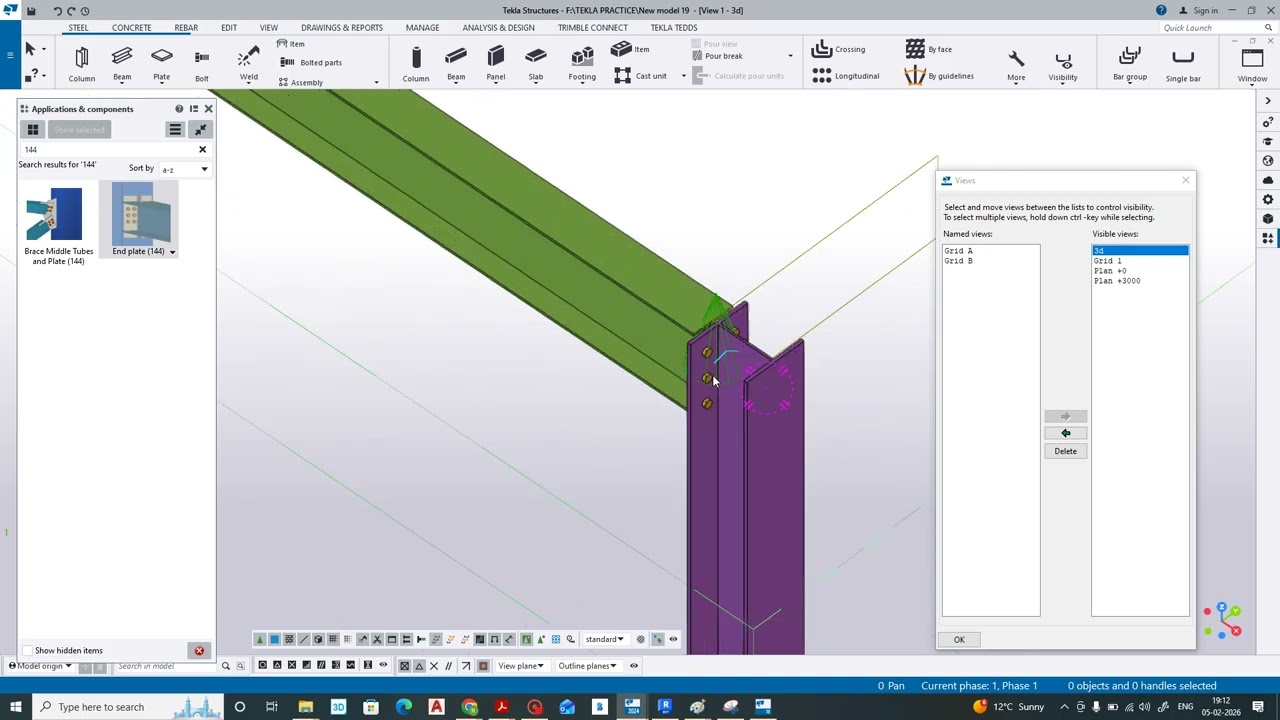Viewport: 1280px width, 720px height.
Task: Open the View plane dropdown
Action: (x=521, y=666)
